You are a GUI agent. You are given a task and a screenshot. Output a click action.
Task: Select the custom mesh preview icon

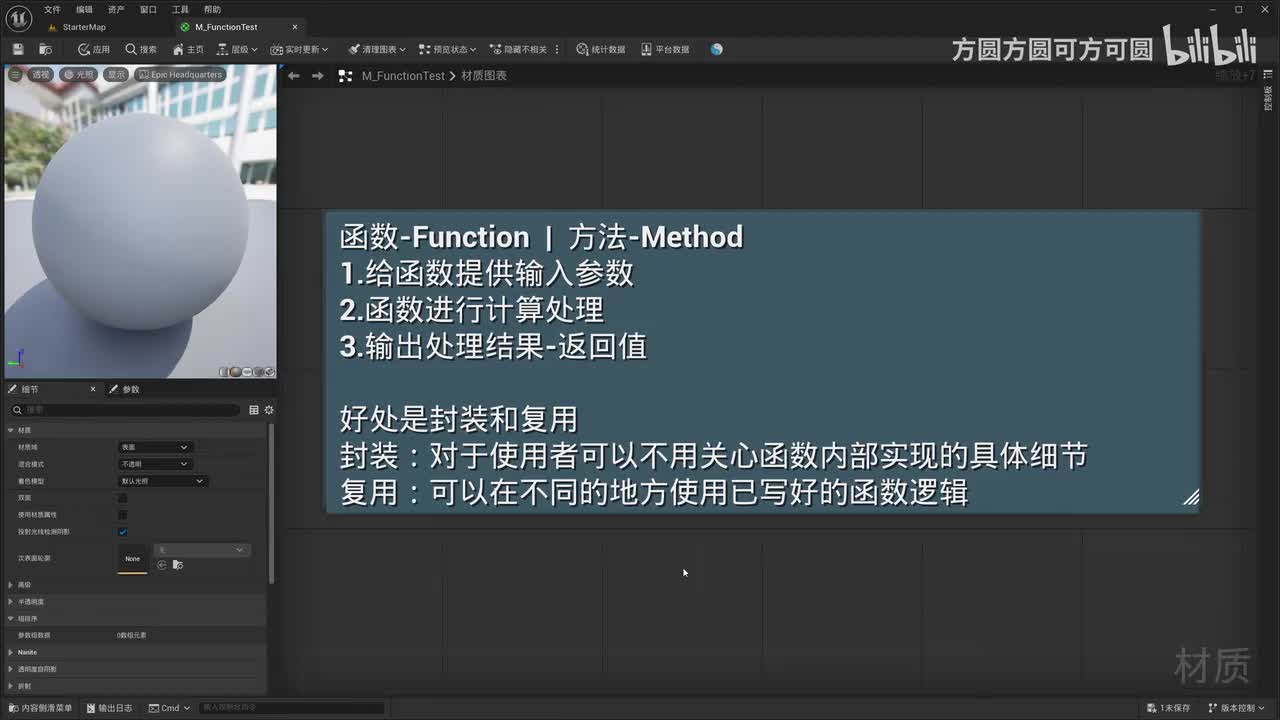tap(269, 372)
